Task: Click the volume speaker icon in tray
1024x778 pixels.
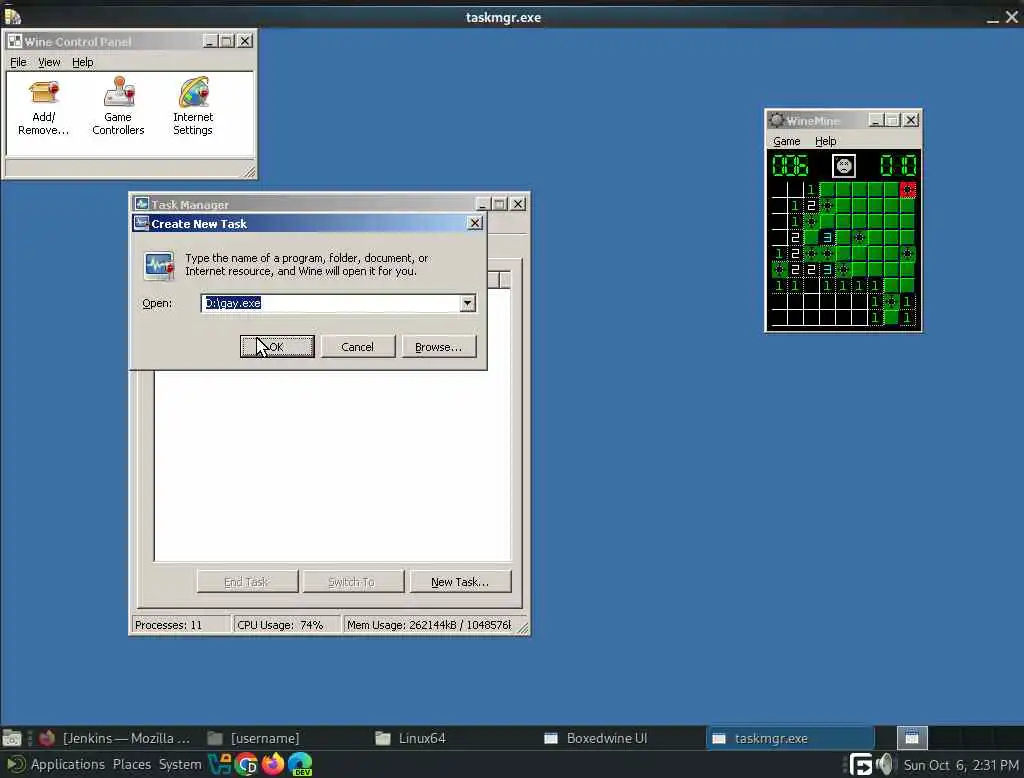Action: tap(886, 764)
